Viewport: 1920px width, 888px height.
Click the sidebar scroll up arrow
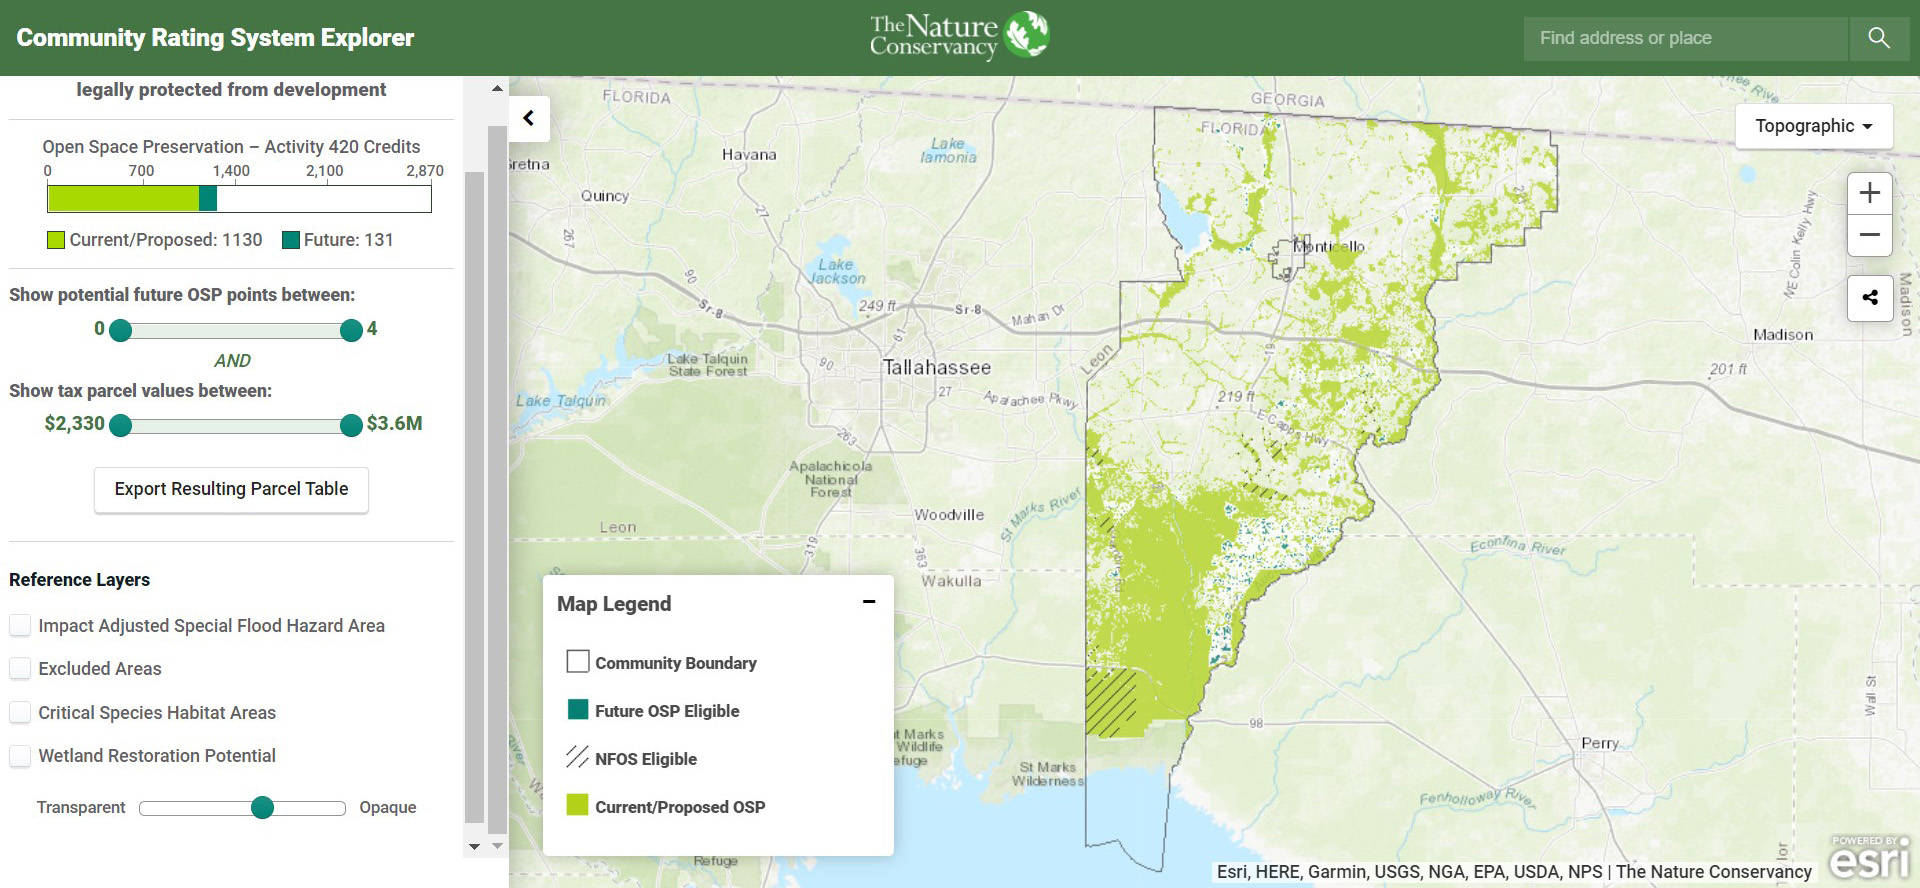point(497,89)
